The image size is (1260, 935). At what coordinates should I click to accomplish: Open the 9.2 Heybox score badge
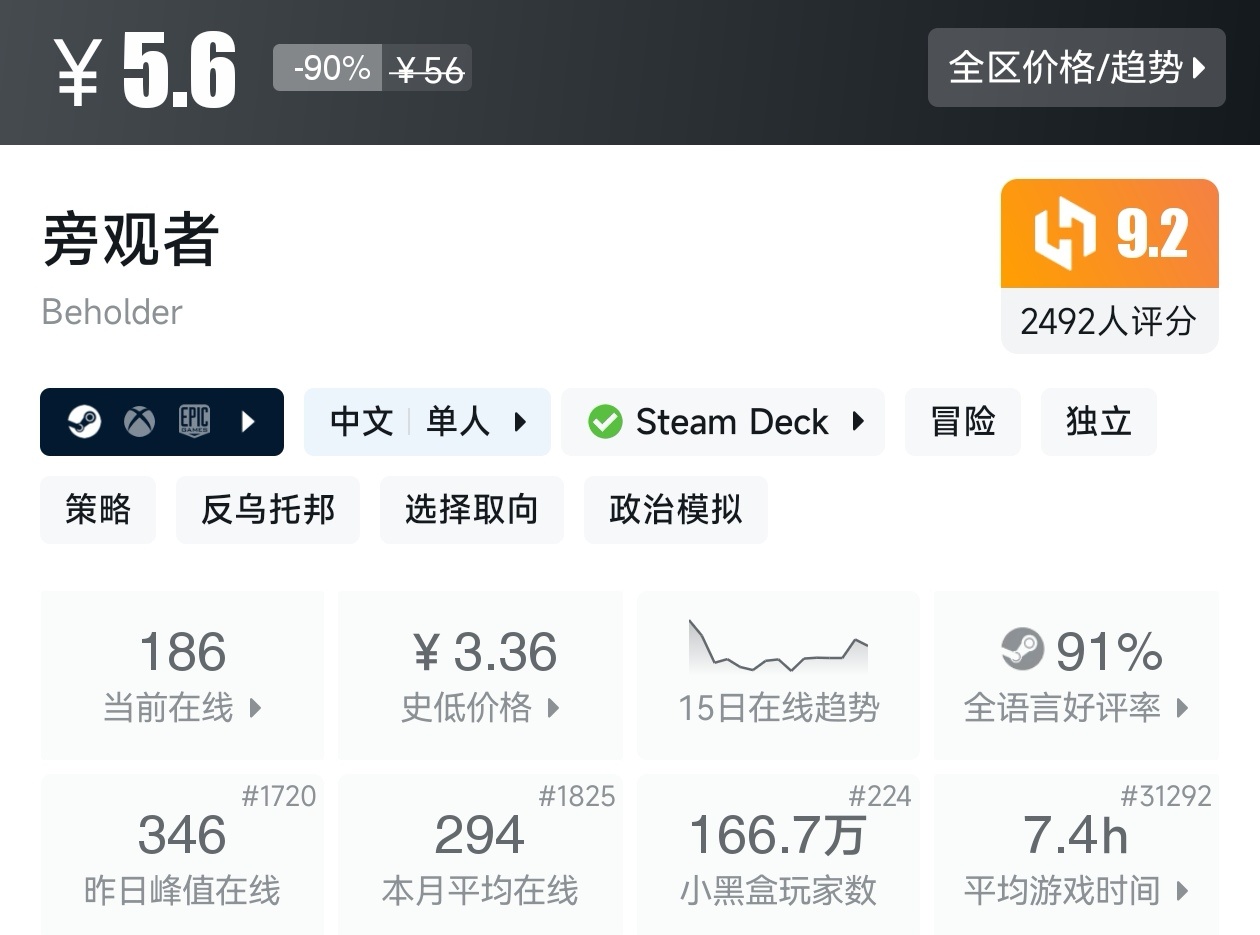tap(1110, 234)
